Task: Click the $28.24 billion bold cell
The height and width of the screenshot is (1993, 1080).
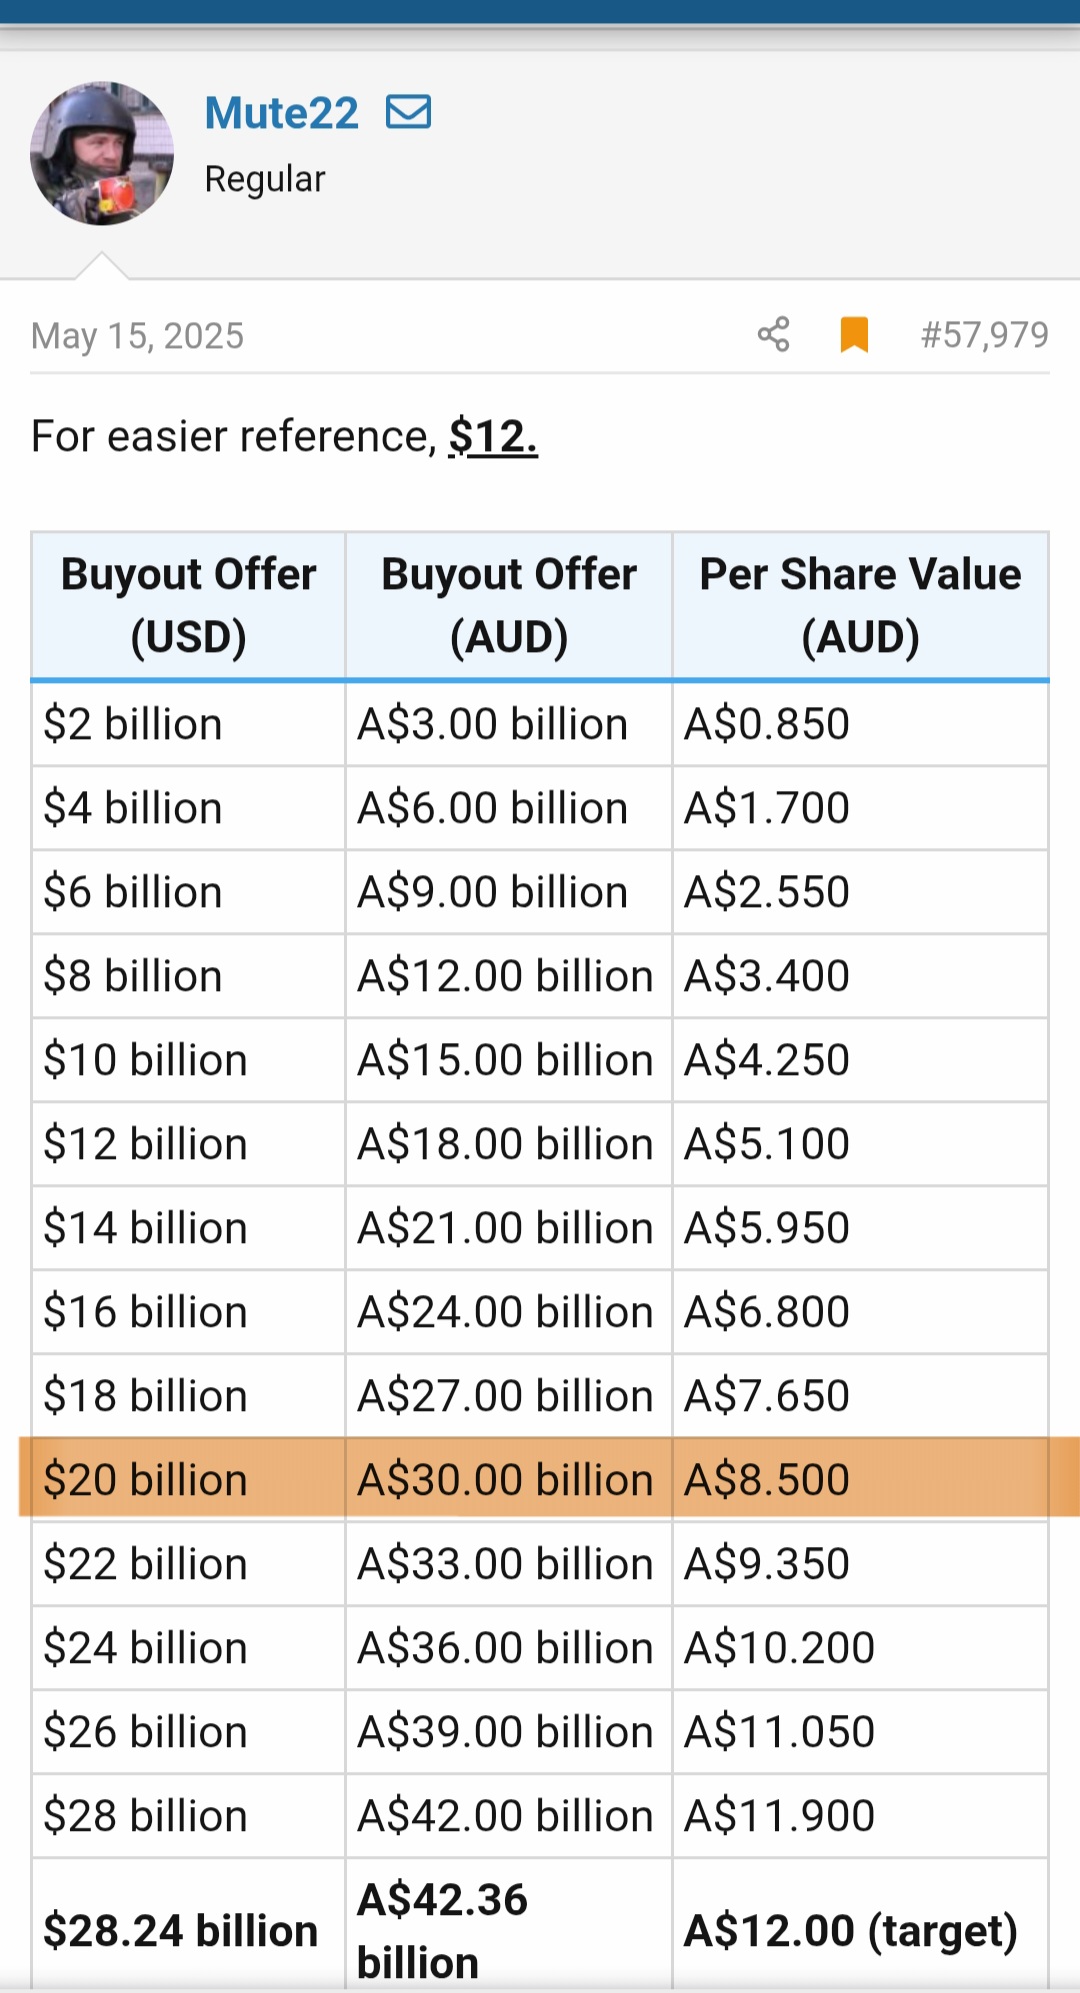Action: 180,1931
